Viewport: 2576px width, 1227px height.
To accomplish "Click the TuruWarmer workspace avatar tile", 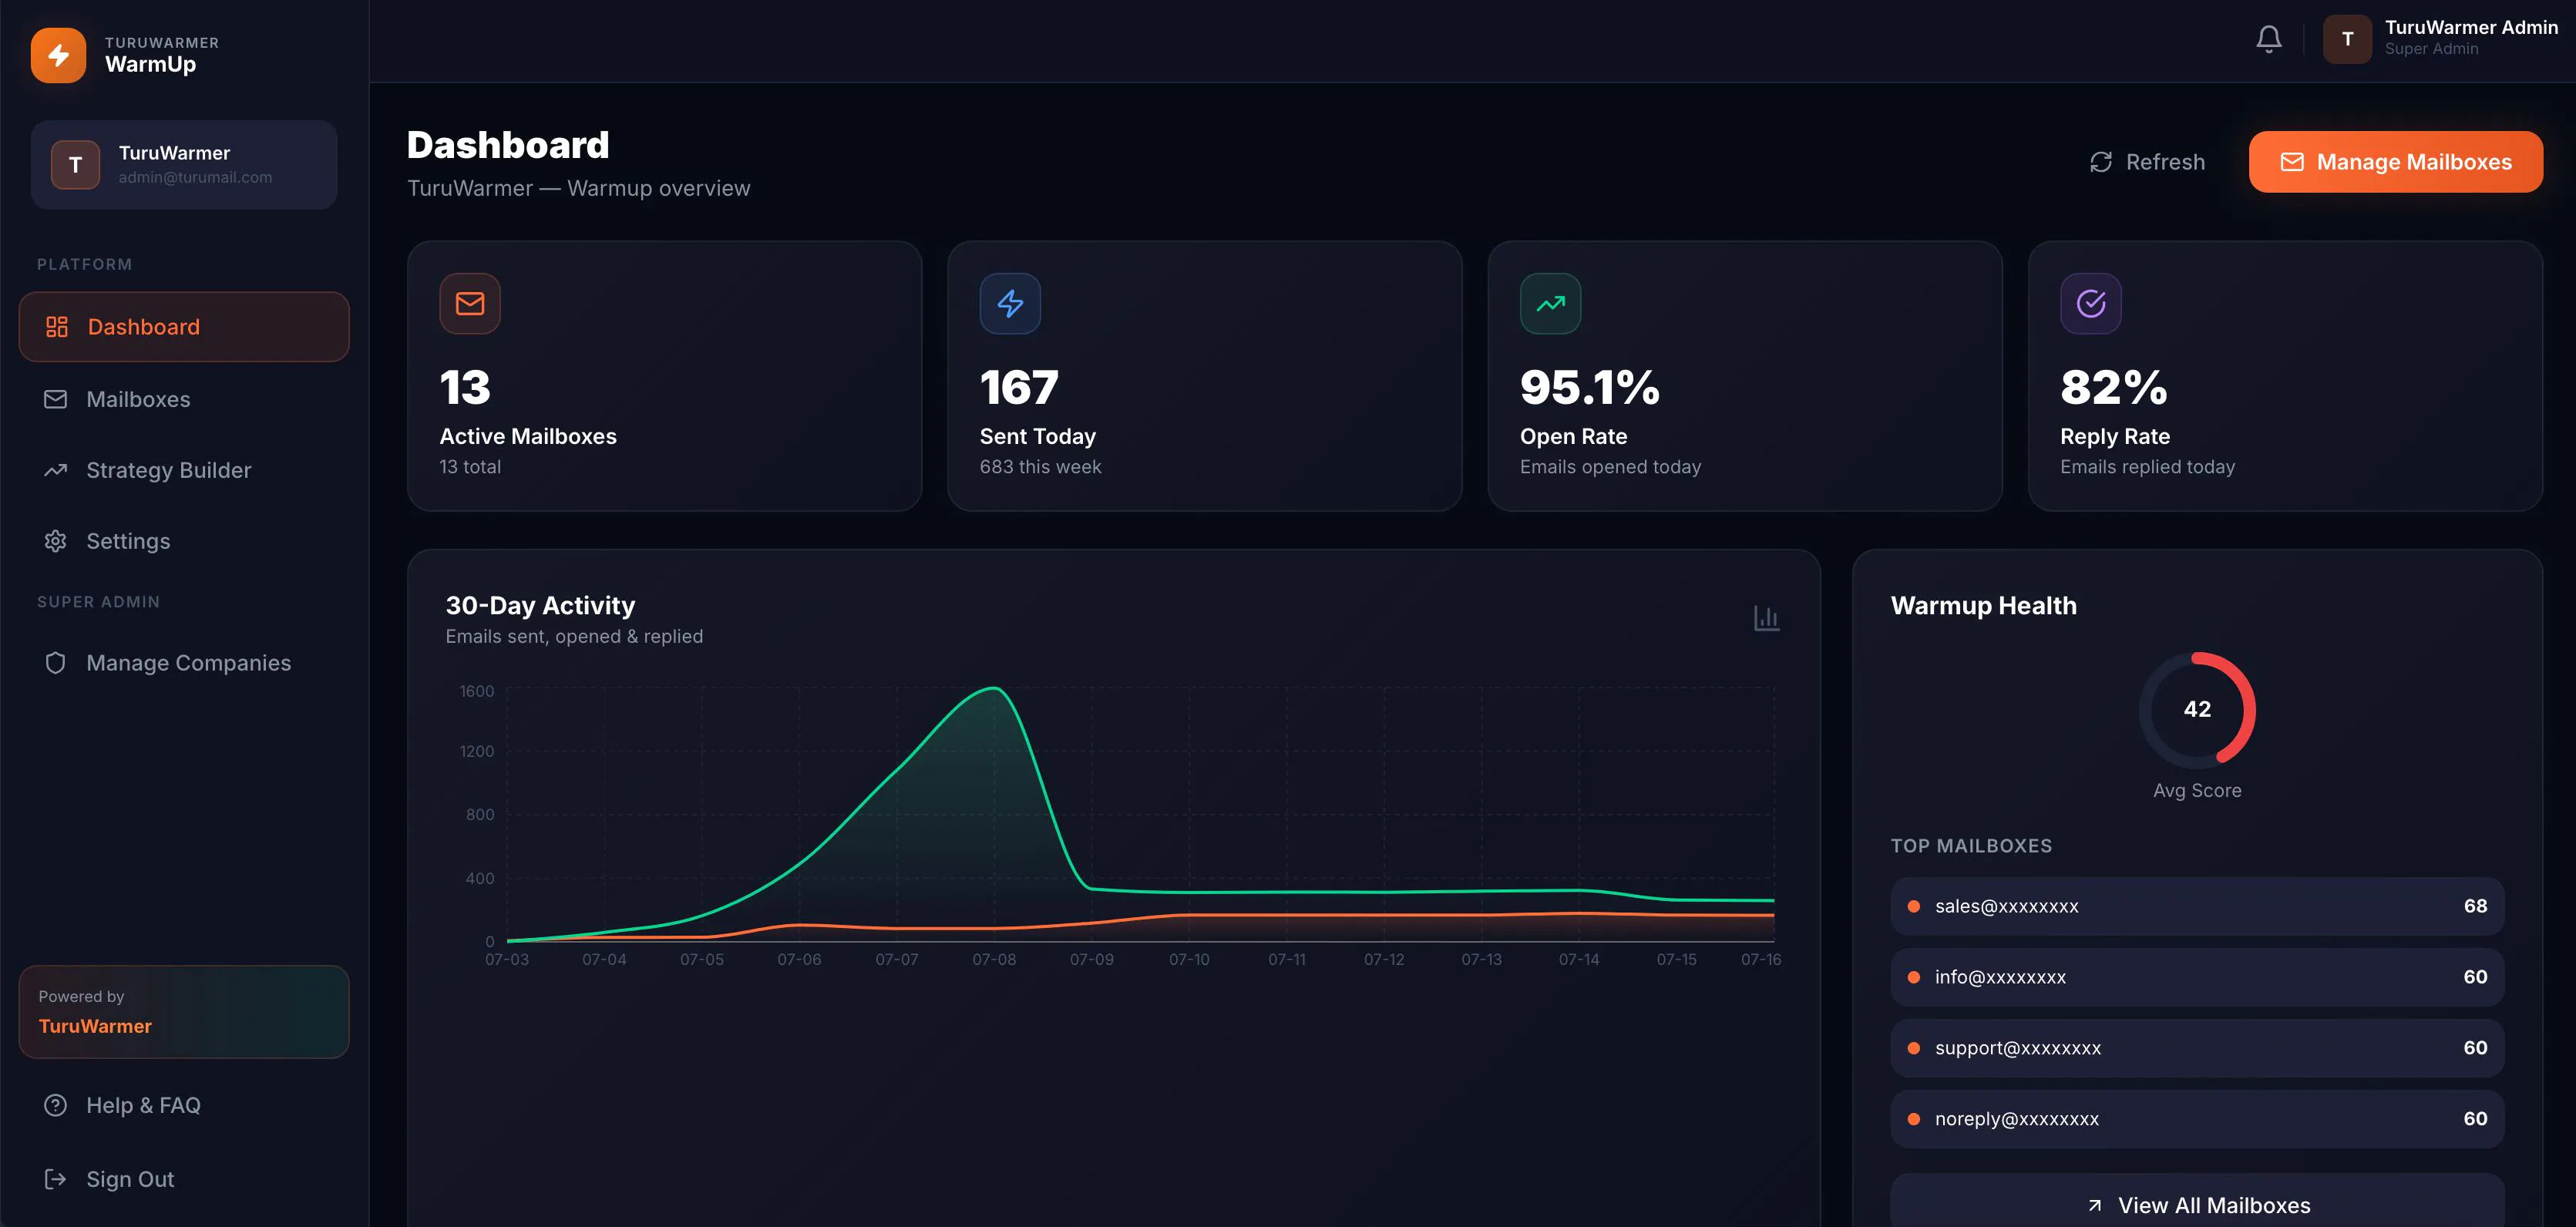I will pos(75,165).
